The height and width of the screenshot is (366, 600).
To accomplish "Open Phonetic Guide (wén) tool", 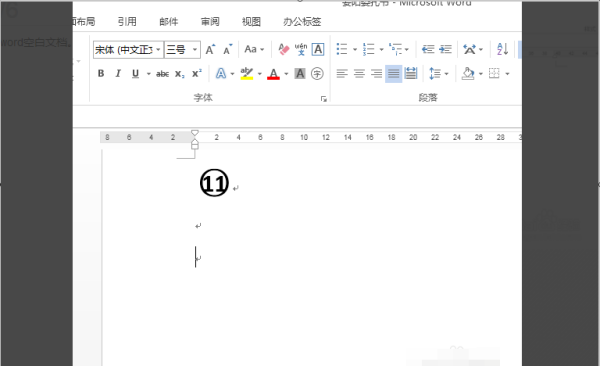I will [x=301, y=49].
